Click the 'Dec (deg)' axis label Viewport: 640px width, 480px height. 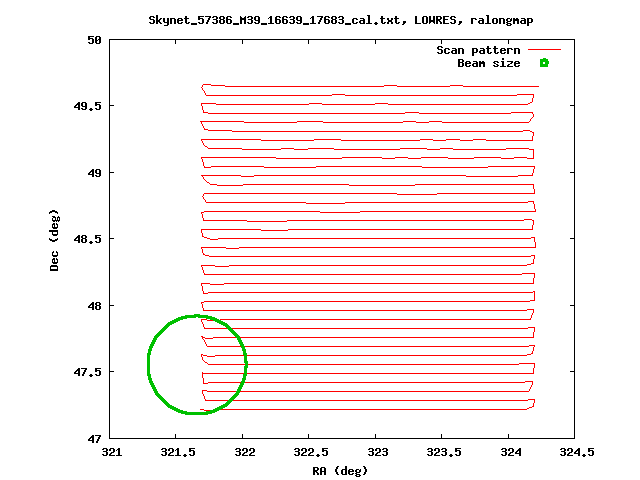click(x=54, y=240)
